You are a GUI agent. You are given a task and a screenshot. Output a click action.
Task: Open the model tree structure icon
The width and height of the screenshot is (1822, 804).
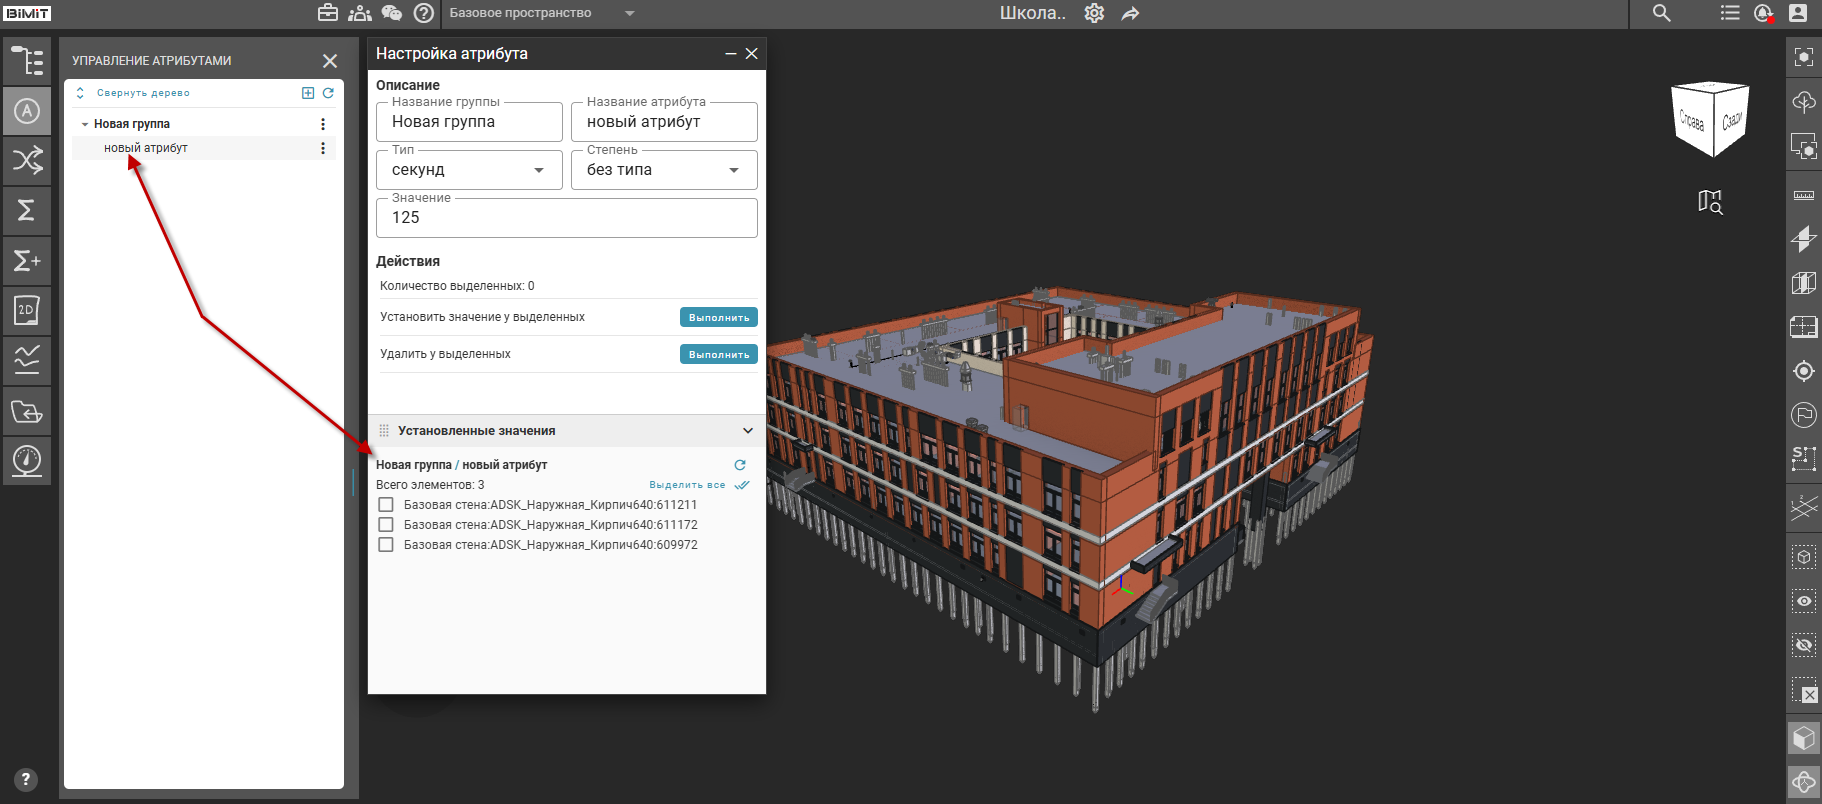coord(27,61)
